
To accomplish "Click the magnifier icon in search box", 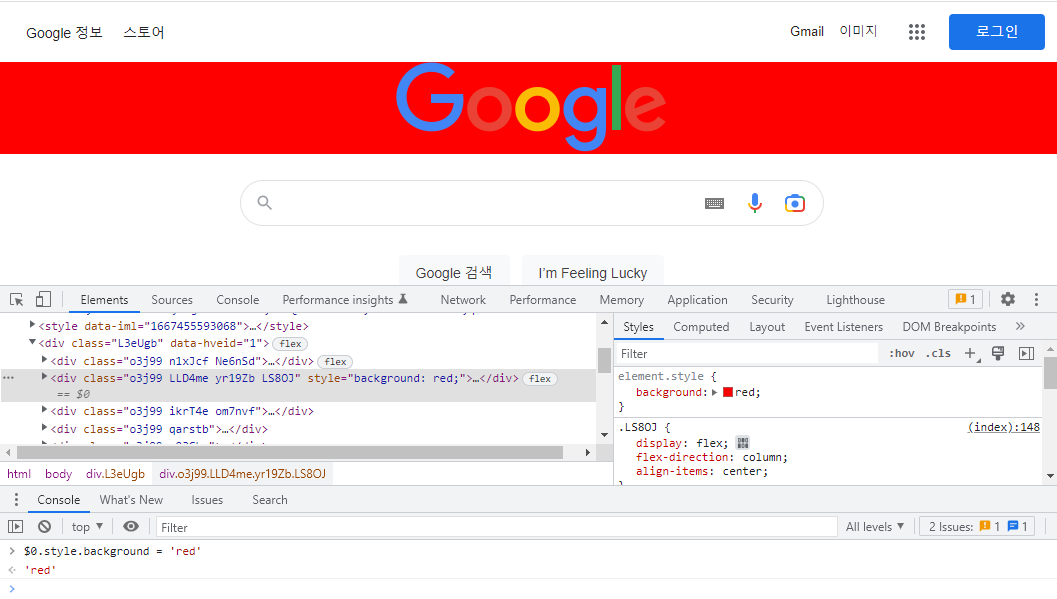I will (264, 203).
